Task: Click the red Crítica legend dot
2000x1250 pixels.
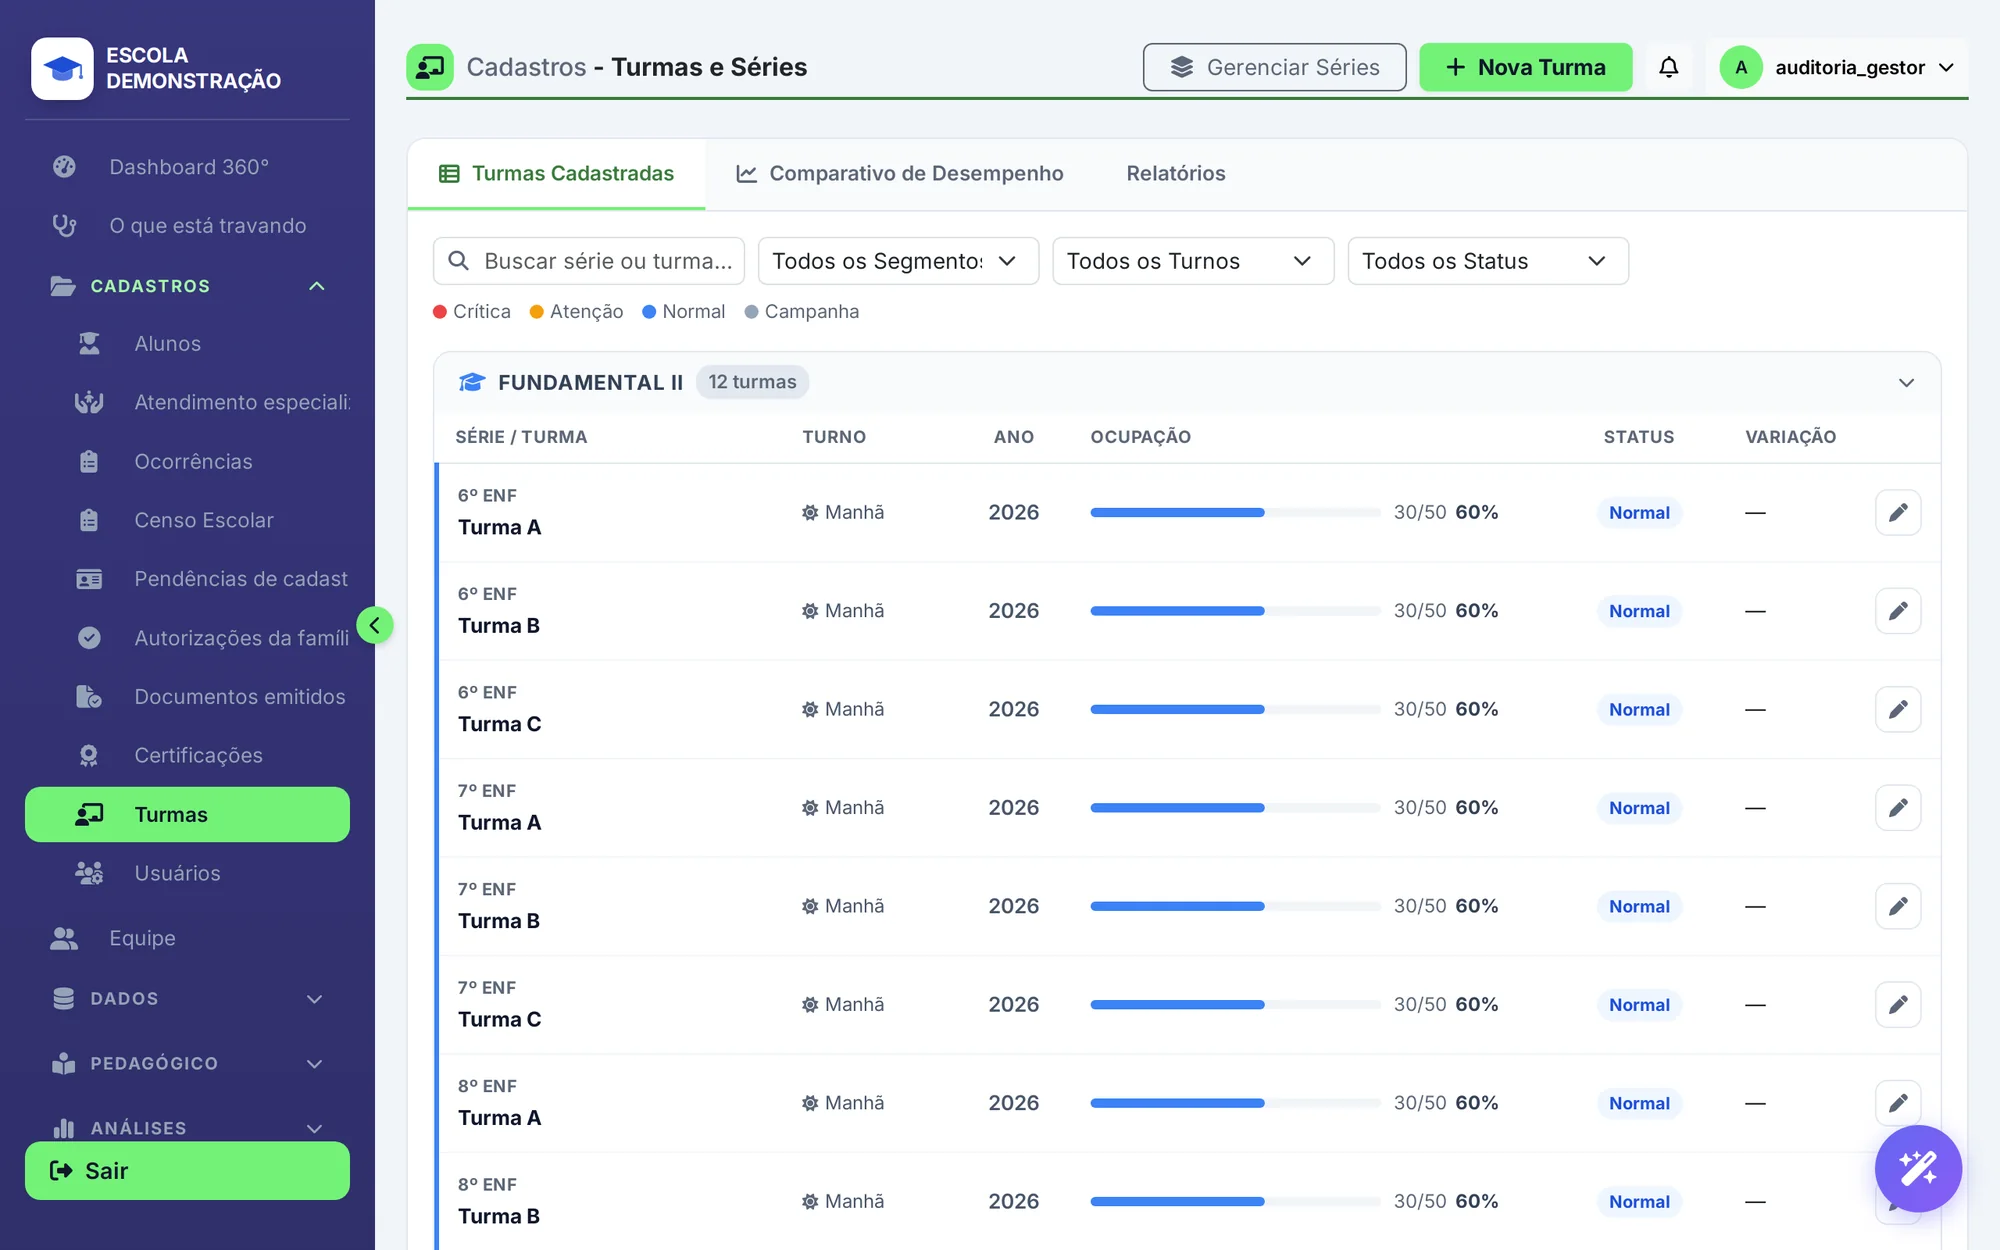Action: 439,312
